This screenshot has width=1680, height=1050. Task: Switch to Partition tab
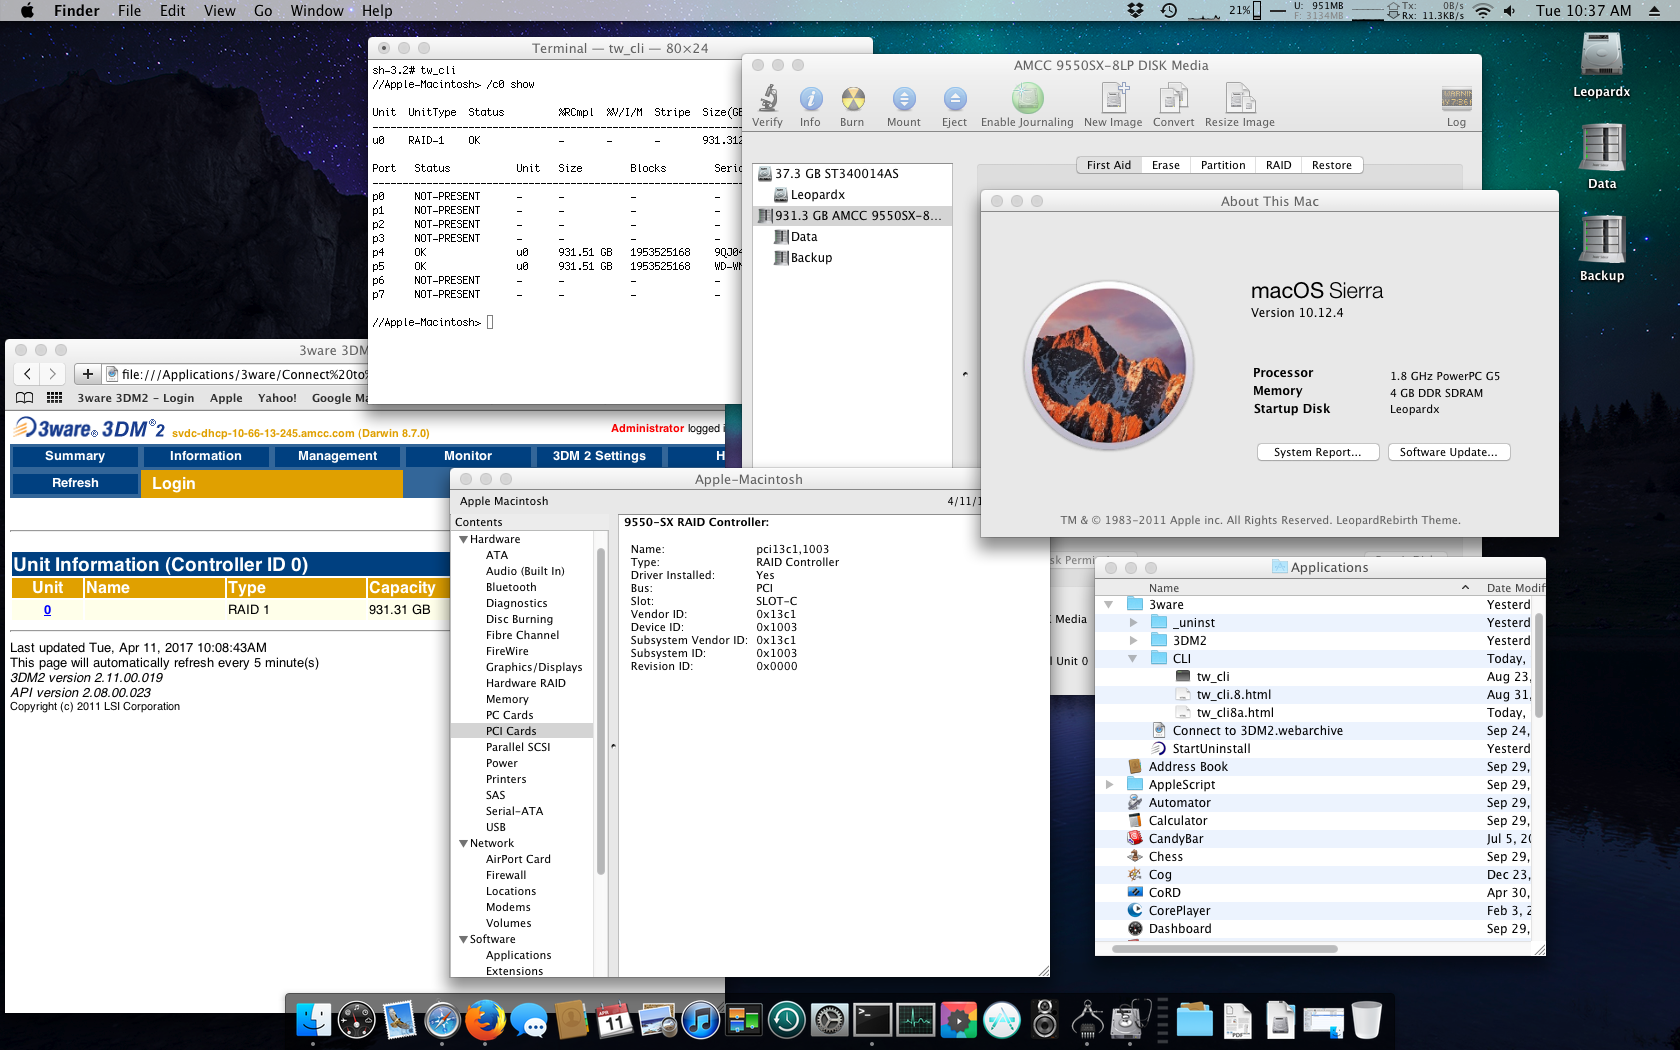(x=1223, y=165)
